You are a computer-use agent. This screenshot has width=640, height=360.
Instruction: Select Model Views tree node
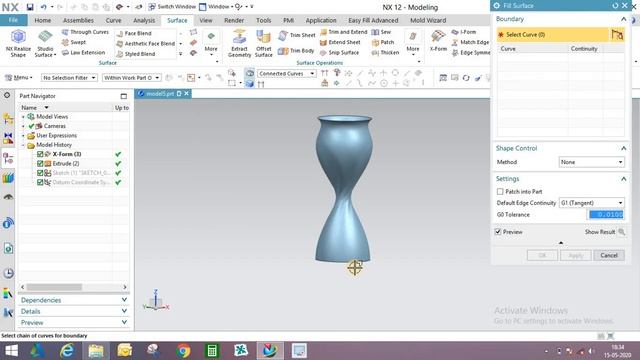pyautogui.click(x=52, y=117)
